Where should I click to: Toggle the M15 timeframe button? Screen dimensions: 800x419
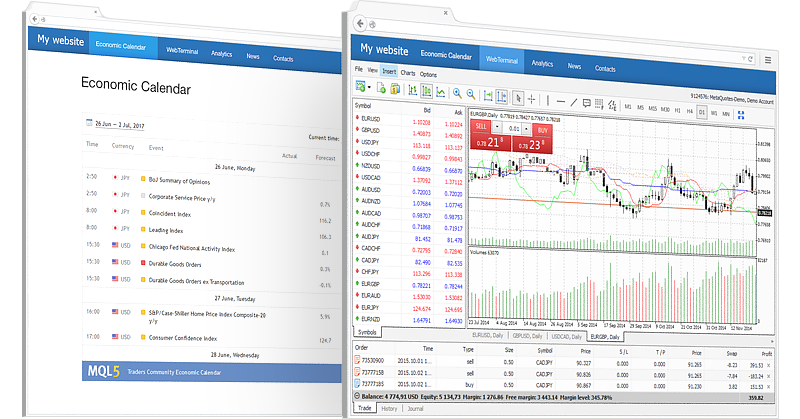point(652,107)
